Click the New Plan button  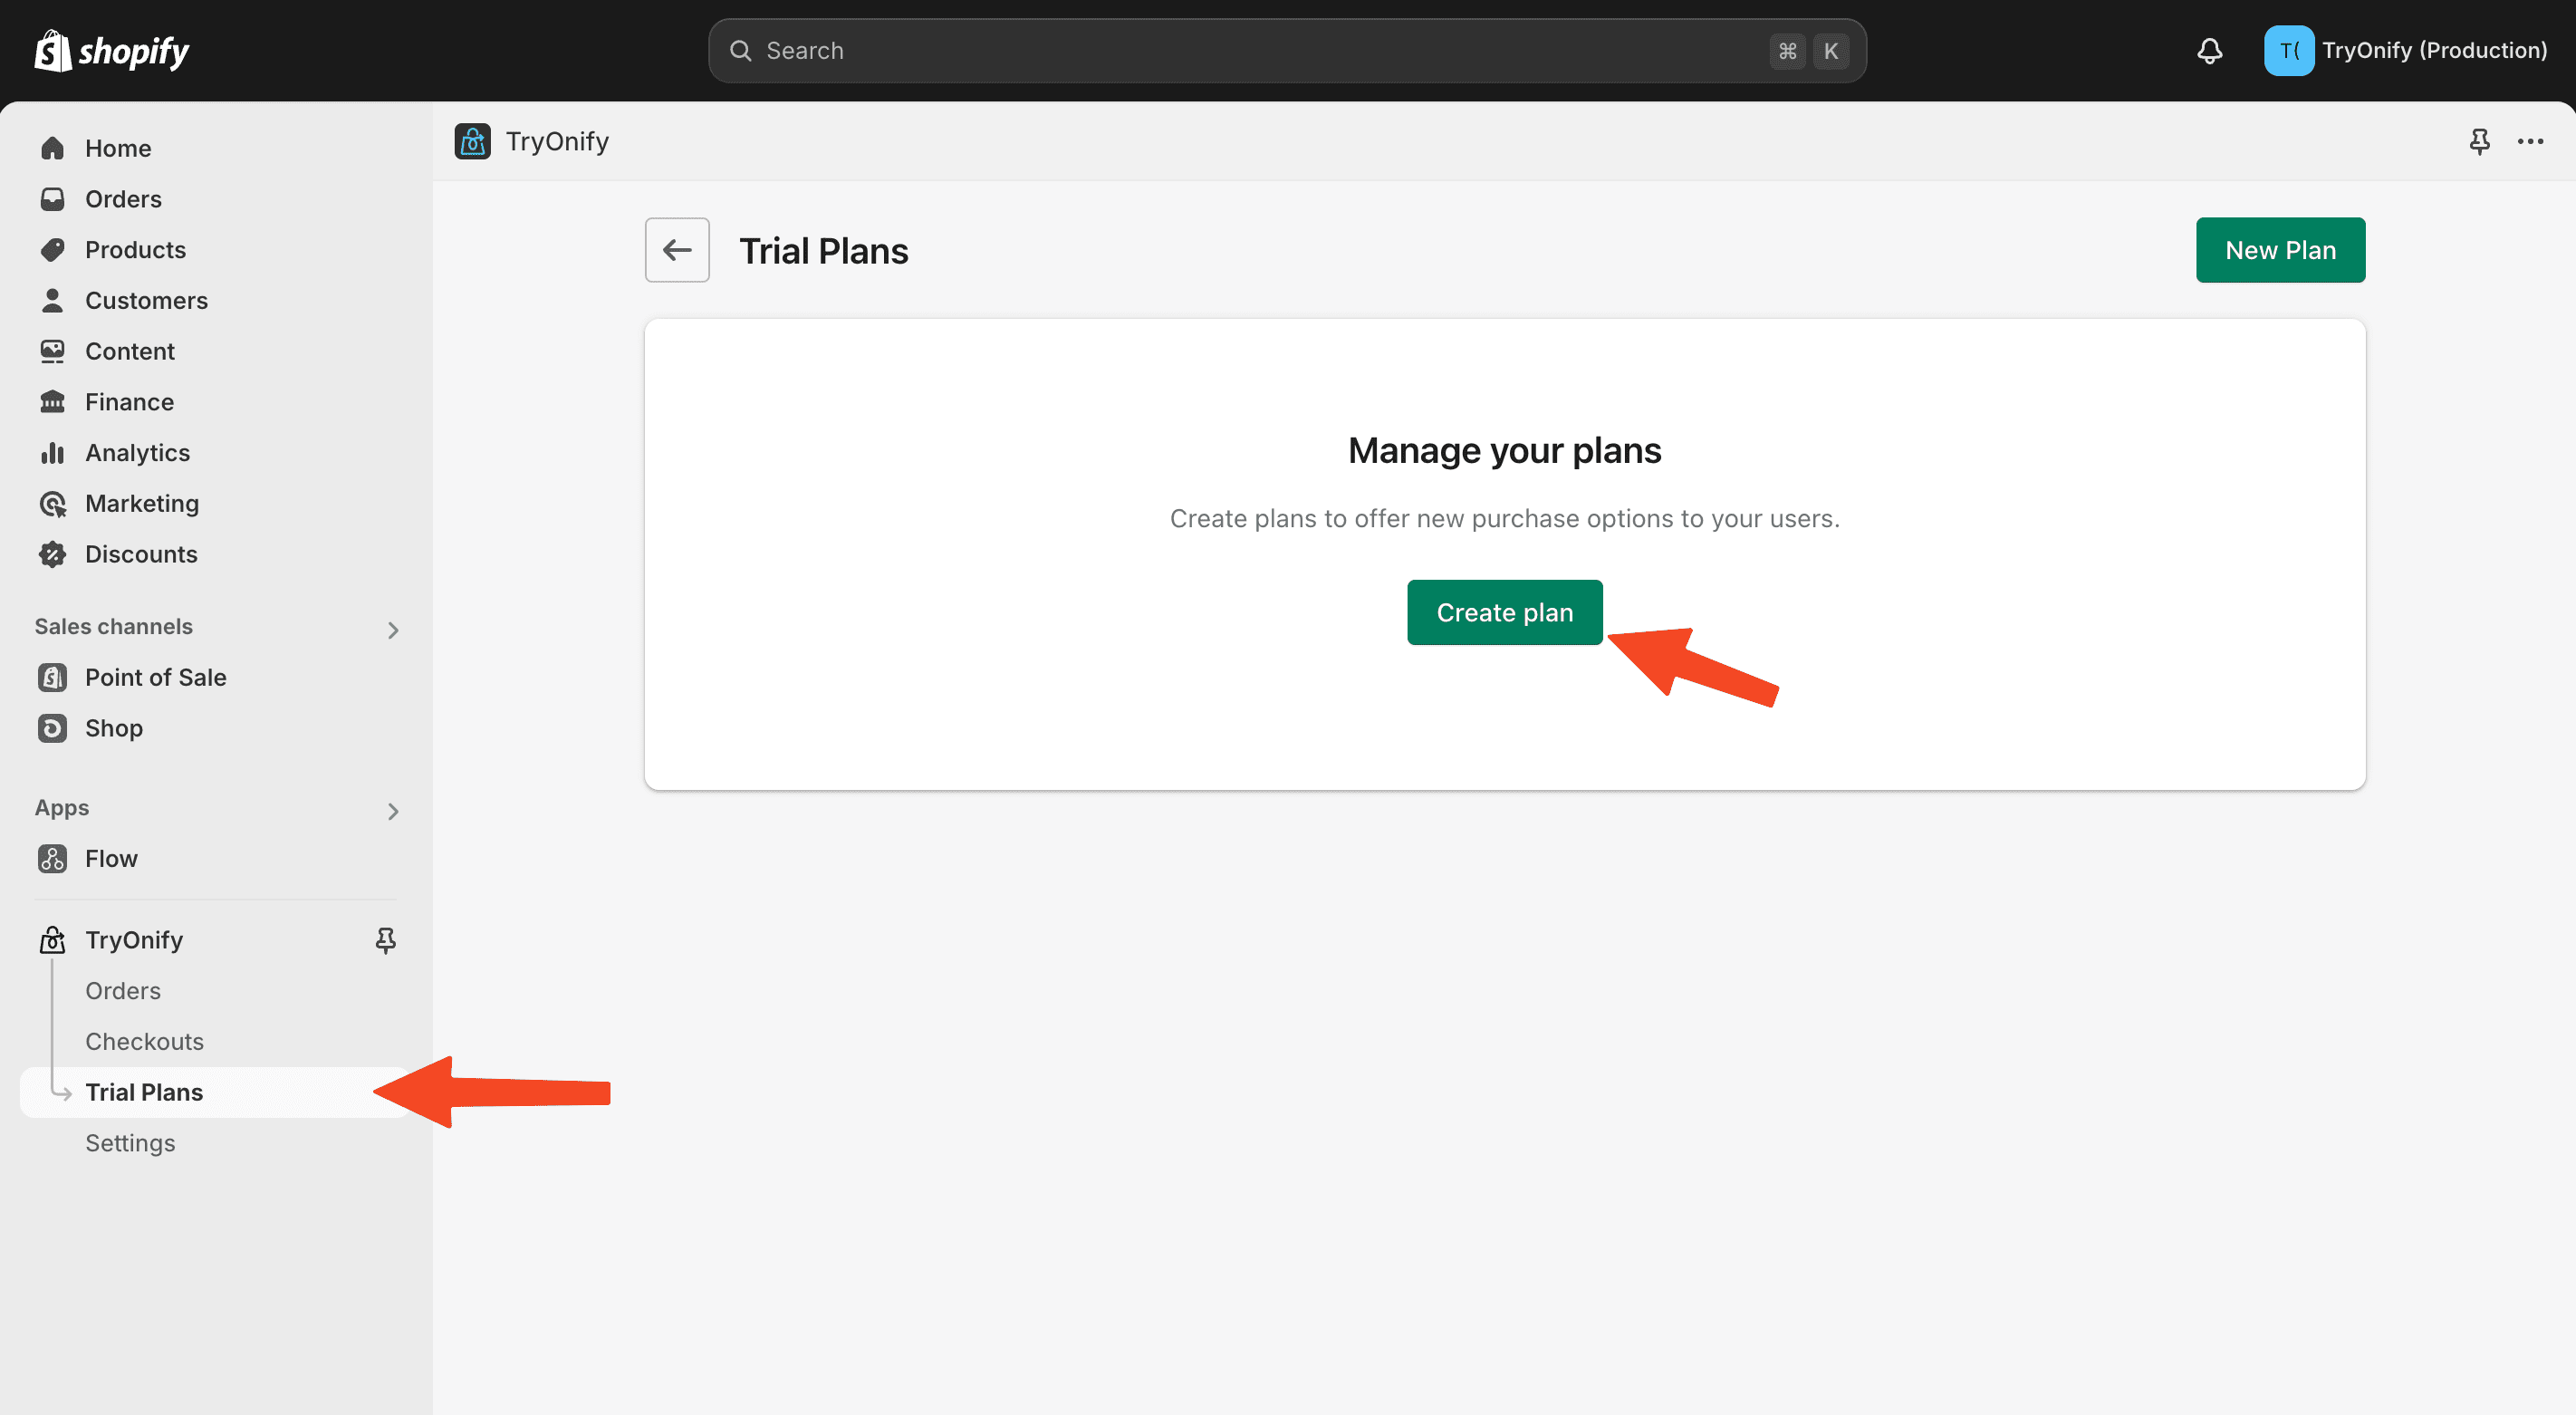(2280, 250)
